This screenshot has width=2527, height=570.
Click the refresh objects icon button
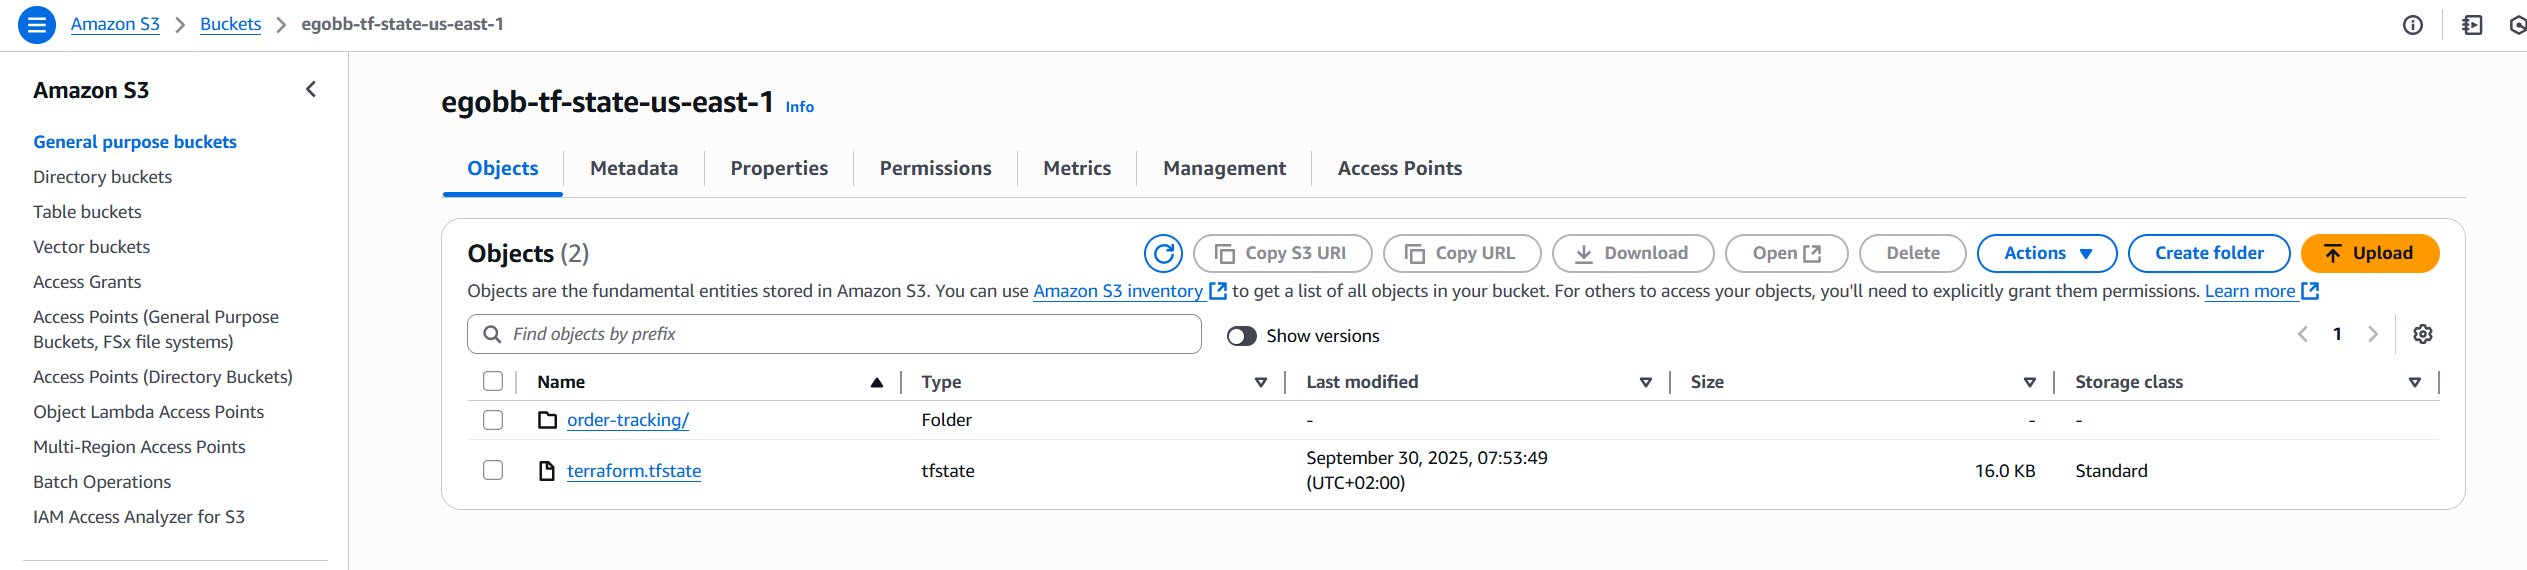tap(1163, 254)
